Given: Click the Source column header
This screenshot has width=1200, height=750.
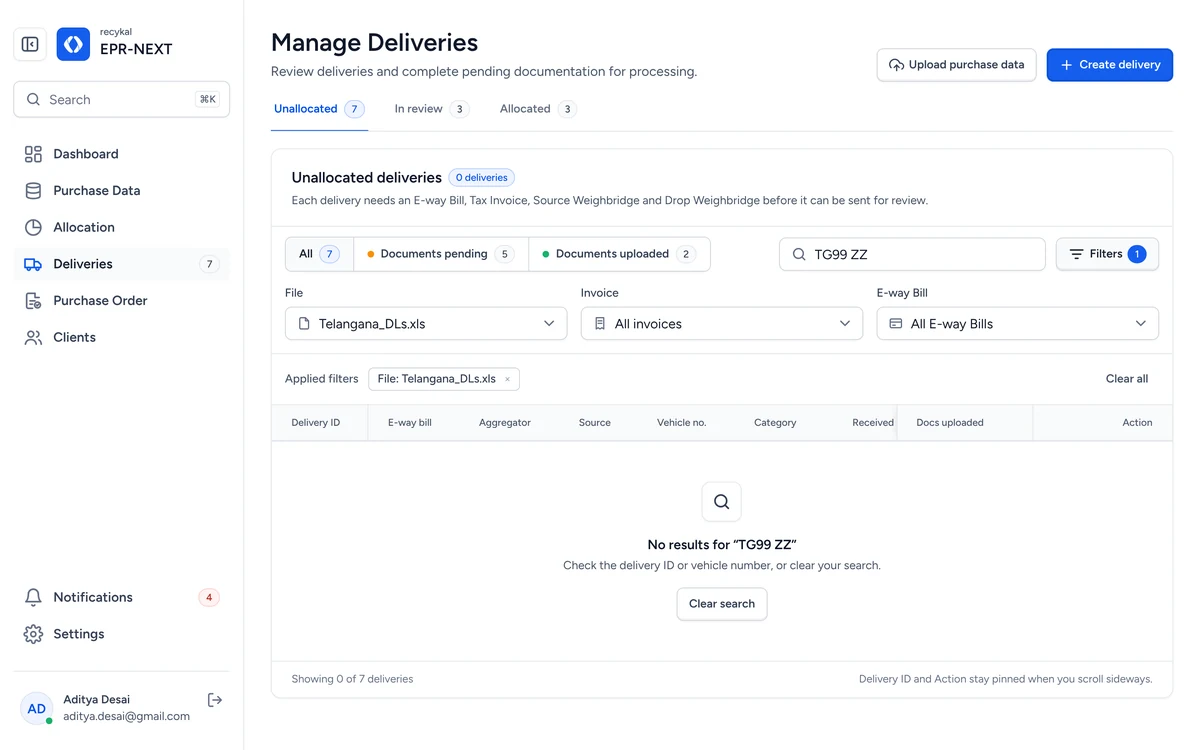Looking at the screenshot, I should [595, 423].
